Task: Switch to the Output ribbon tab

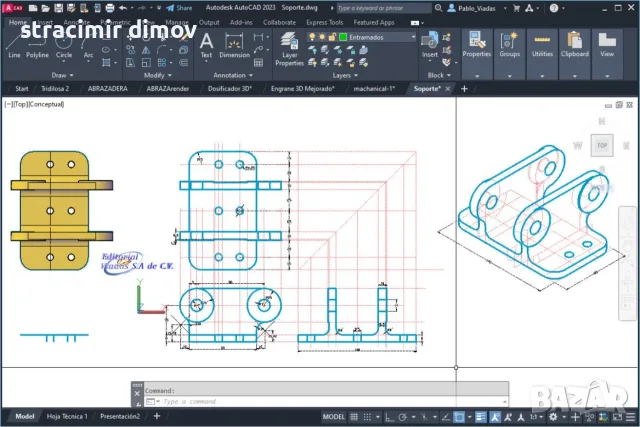Action: (209, 22)
